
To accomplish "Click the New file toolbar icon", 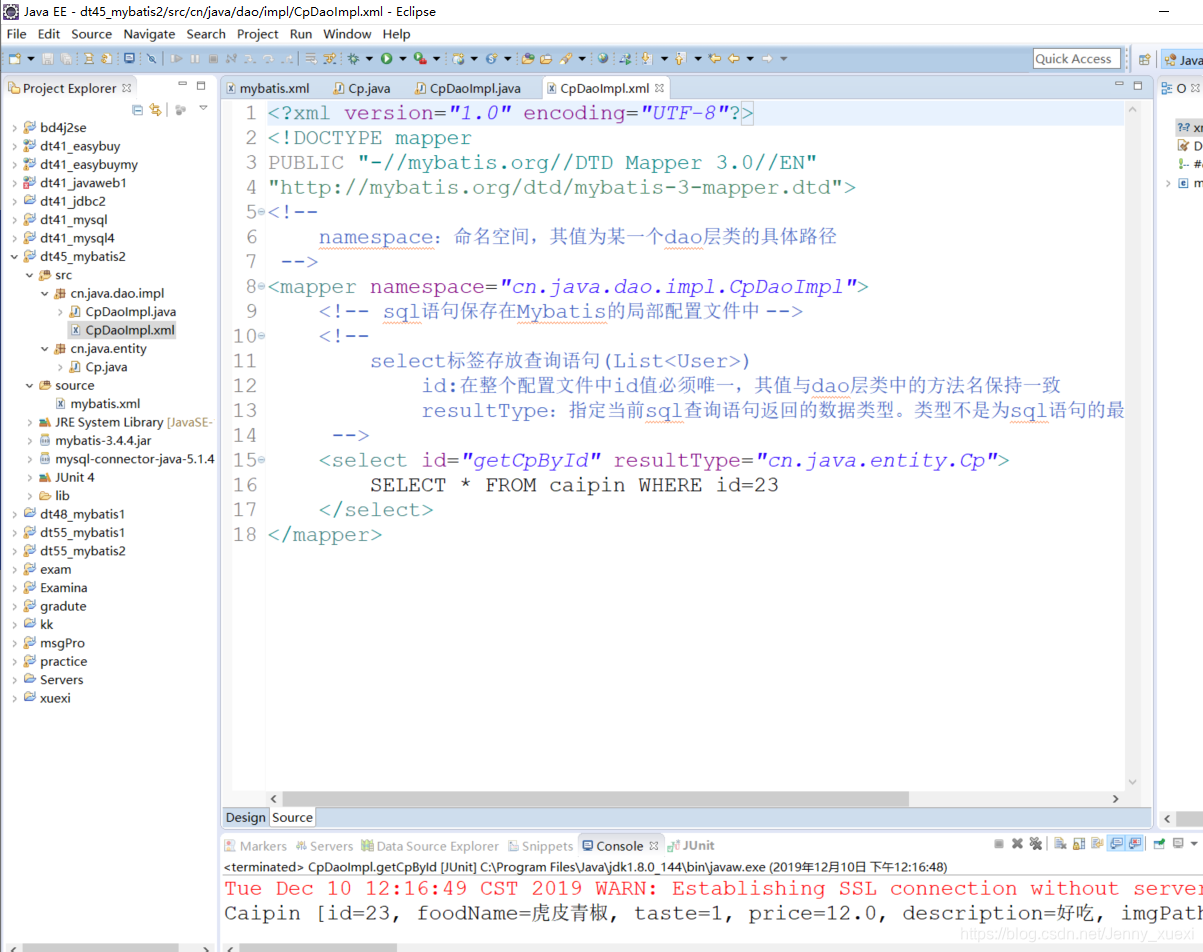I will click(x=13, y=59).
